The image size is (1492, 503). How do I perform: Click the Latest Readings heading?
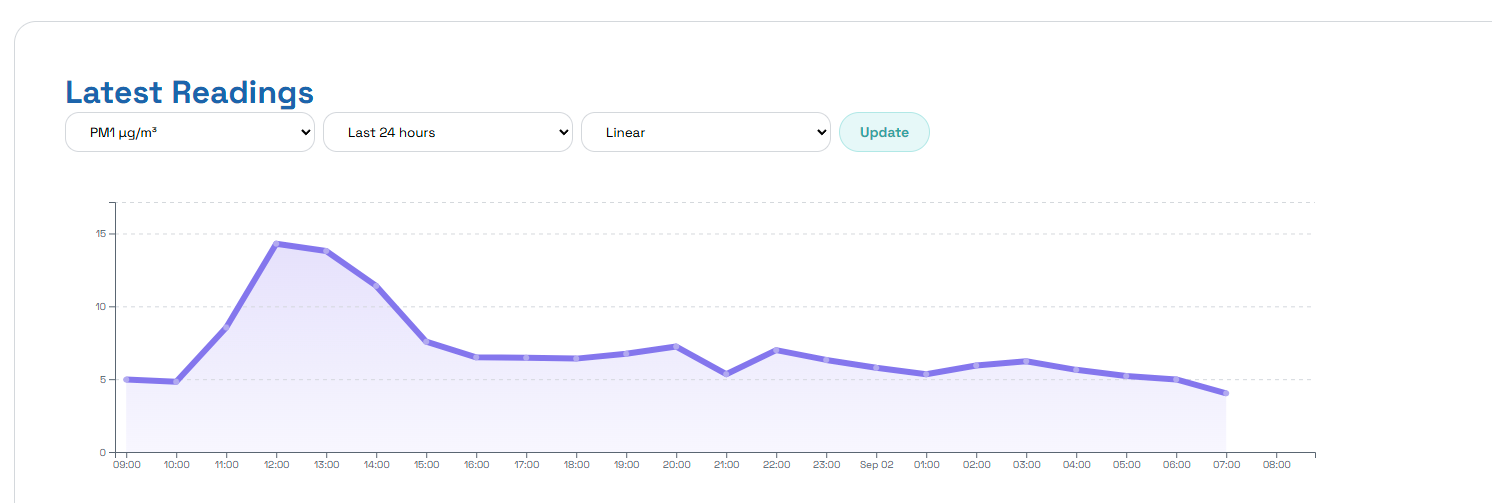click(189, 92)
